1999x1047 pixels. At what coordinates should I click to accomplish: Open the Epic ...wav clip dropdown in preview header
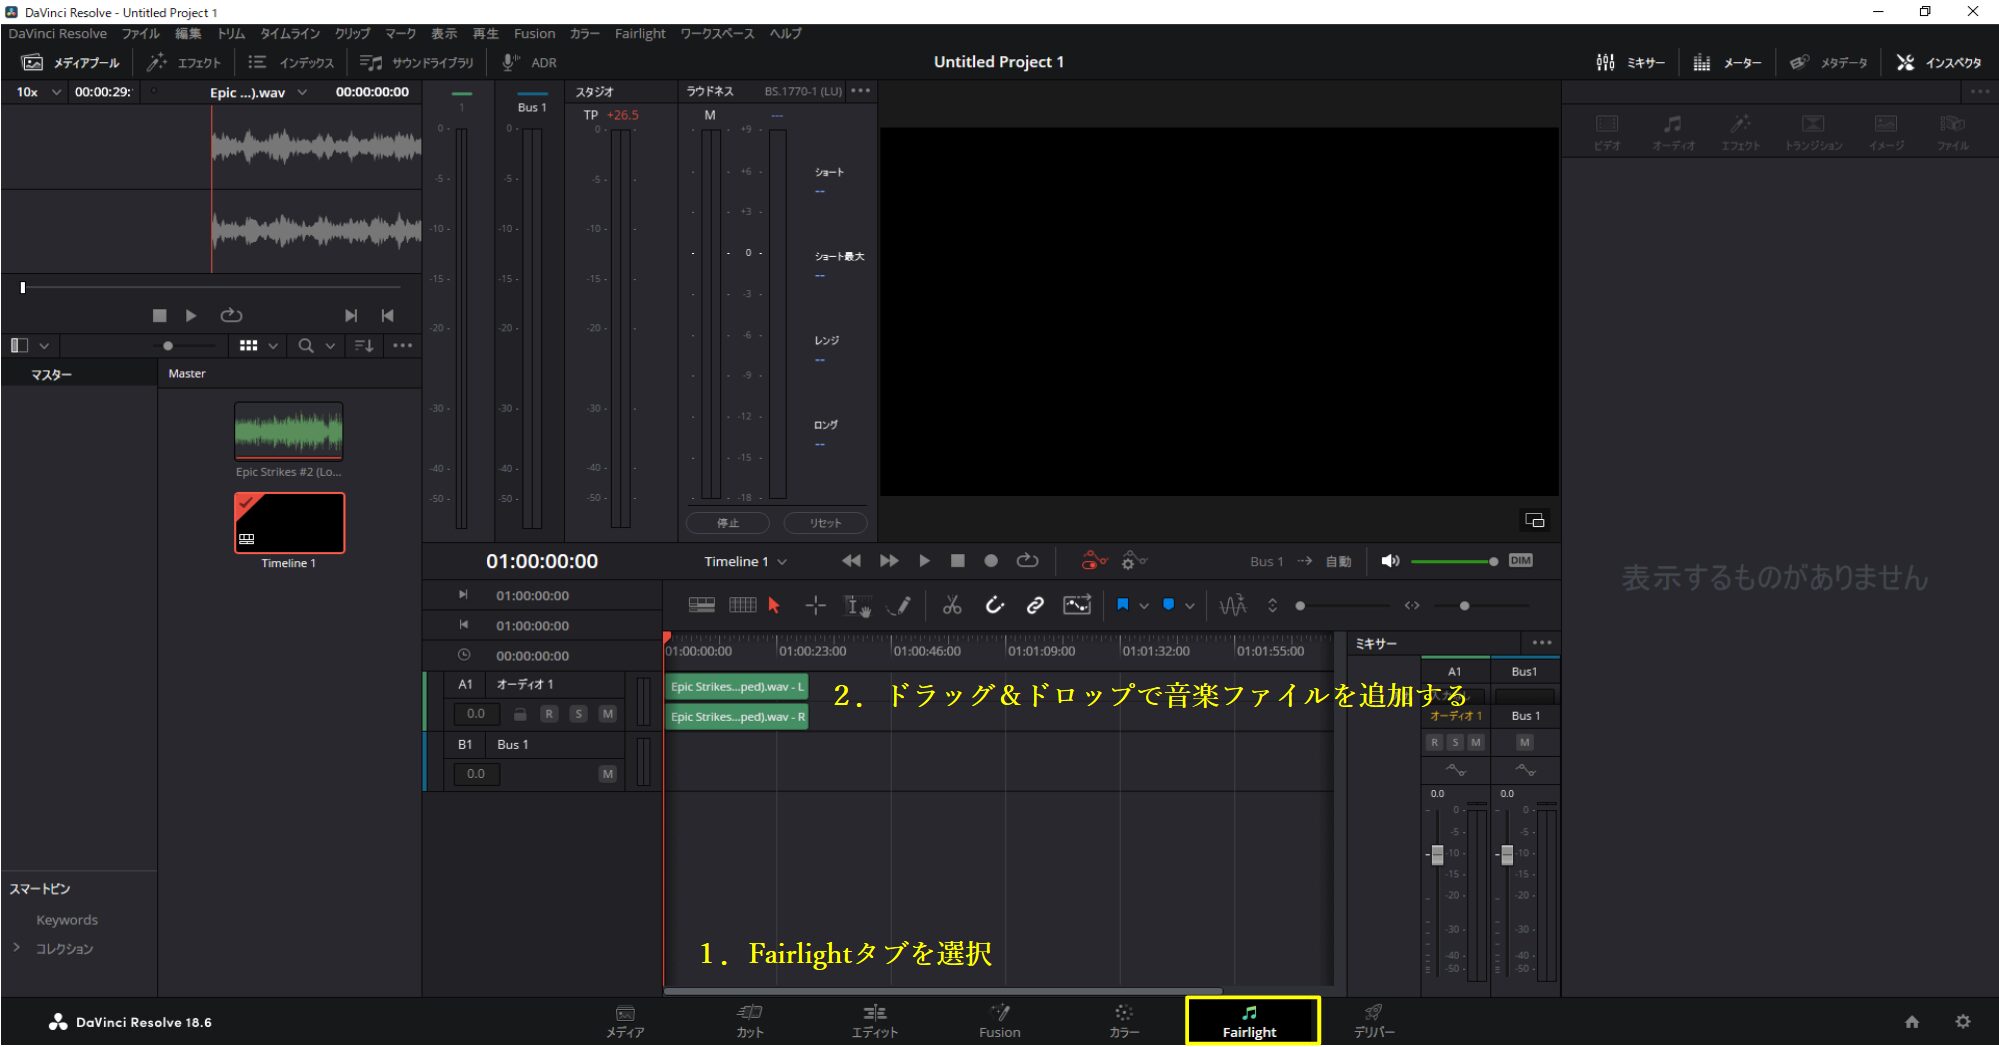pos(303,91)
